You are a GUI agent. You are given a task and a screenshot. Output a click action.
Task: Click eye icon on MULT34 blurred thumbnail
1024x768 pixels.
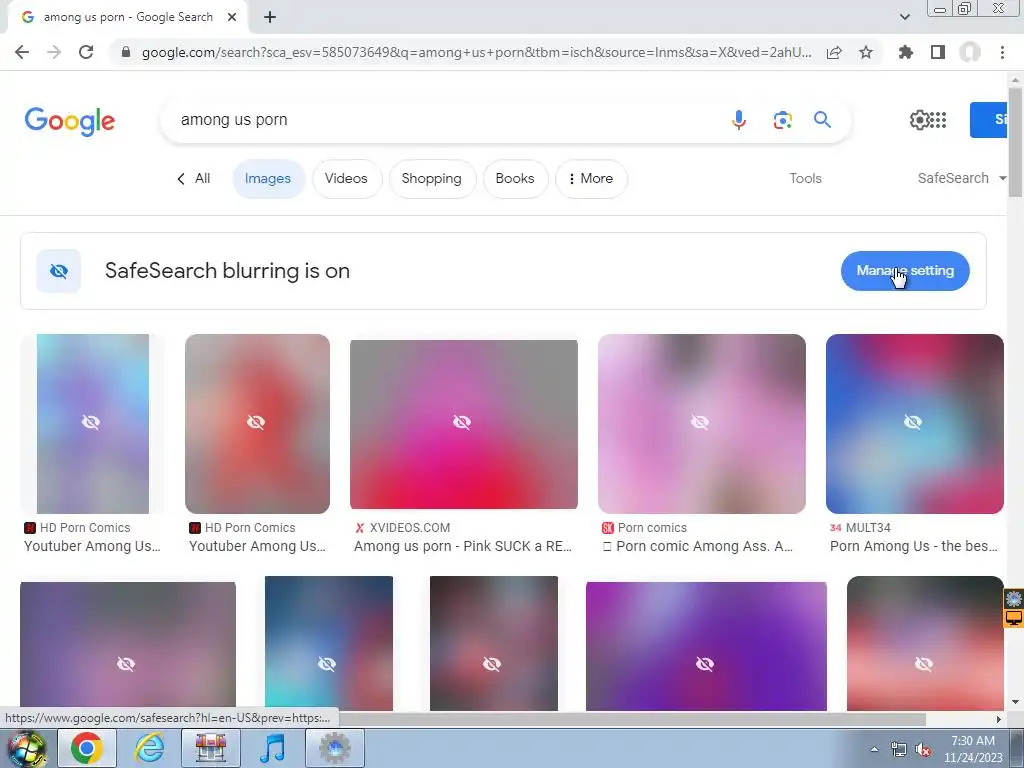913,423
